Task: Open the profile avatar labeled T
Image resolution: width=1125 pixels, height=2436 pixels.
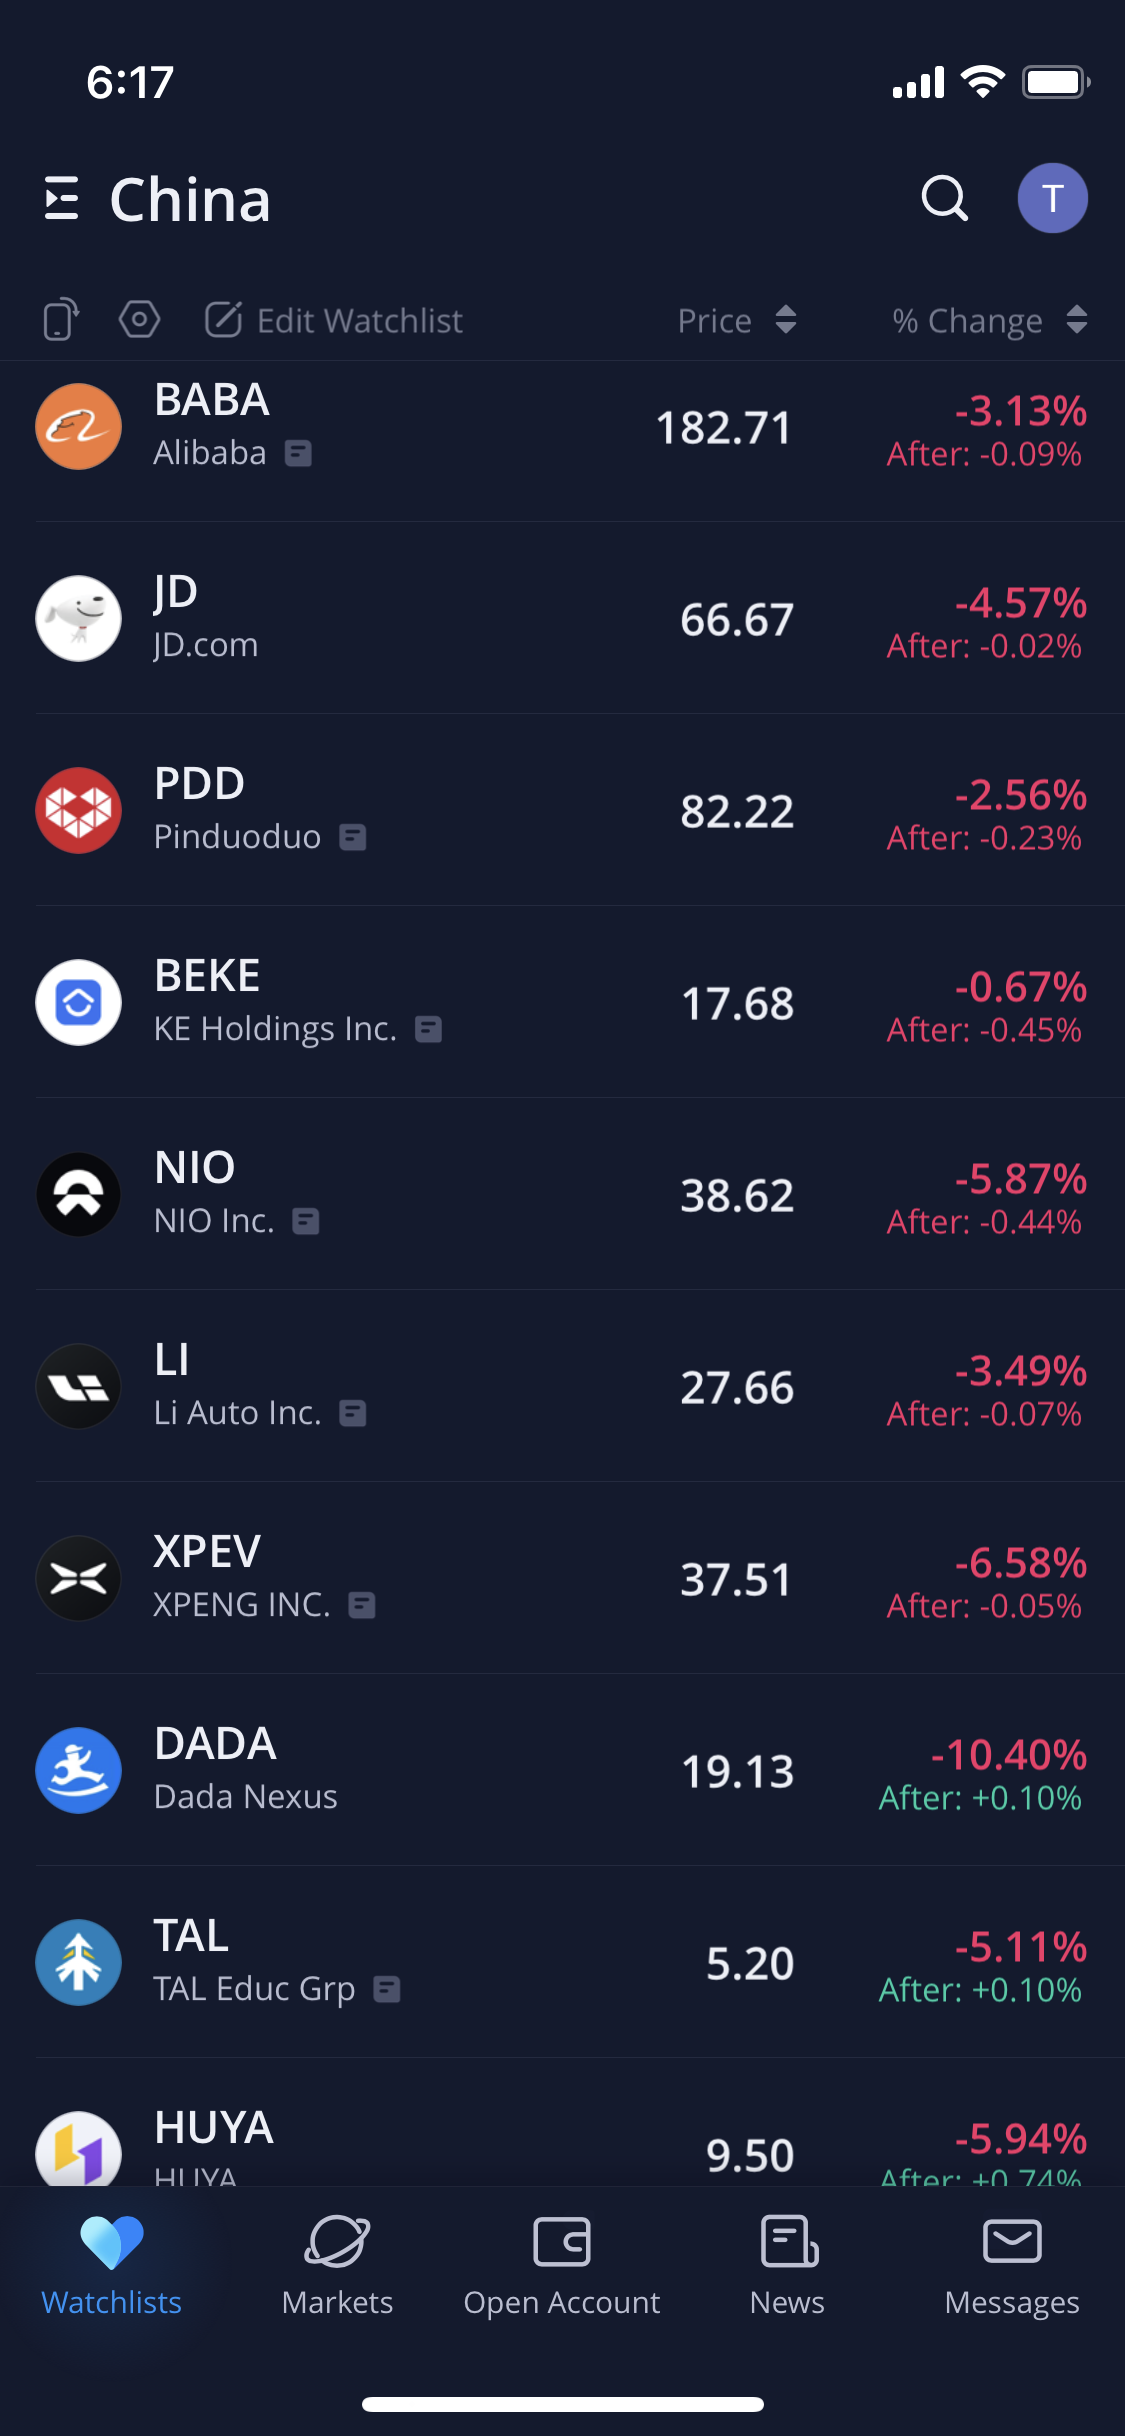Action: (x=1052, y=198)
